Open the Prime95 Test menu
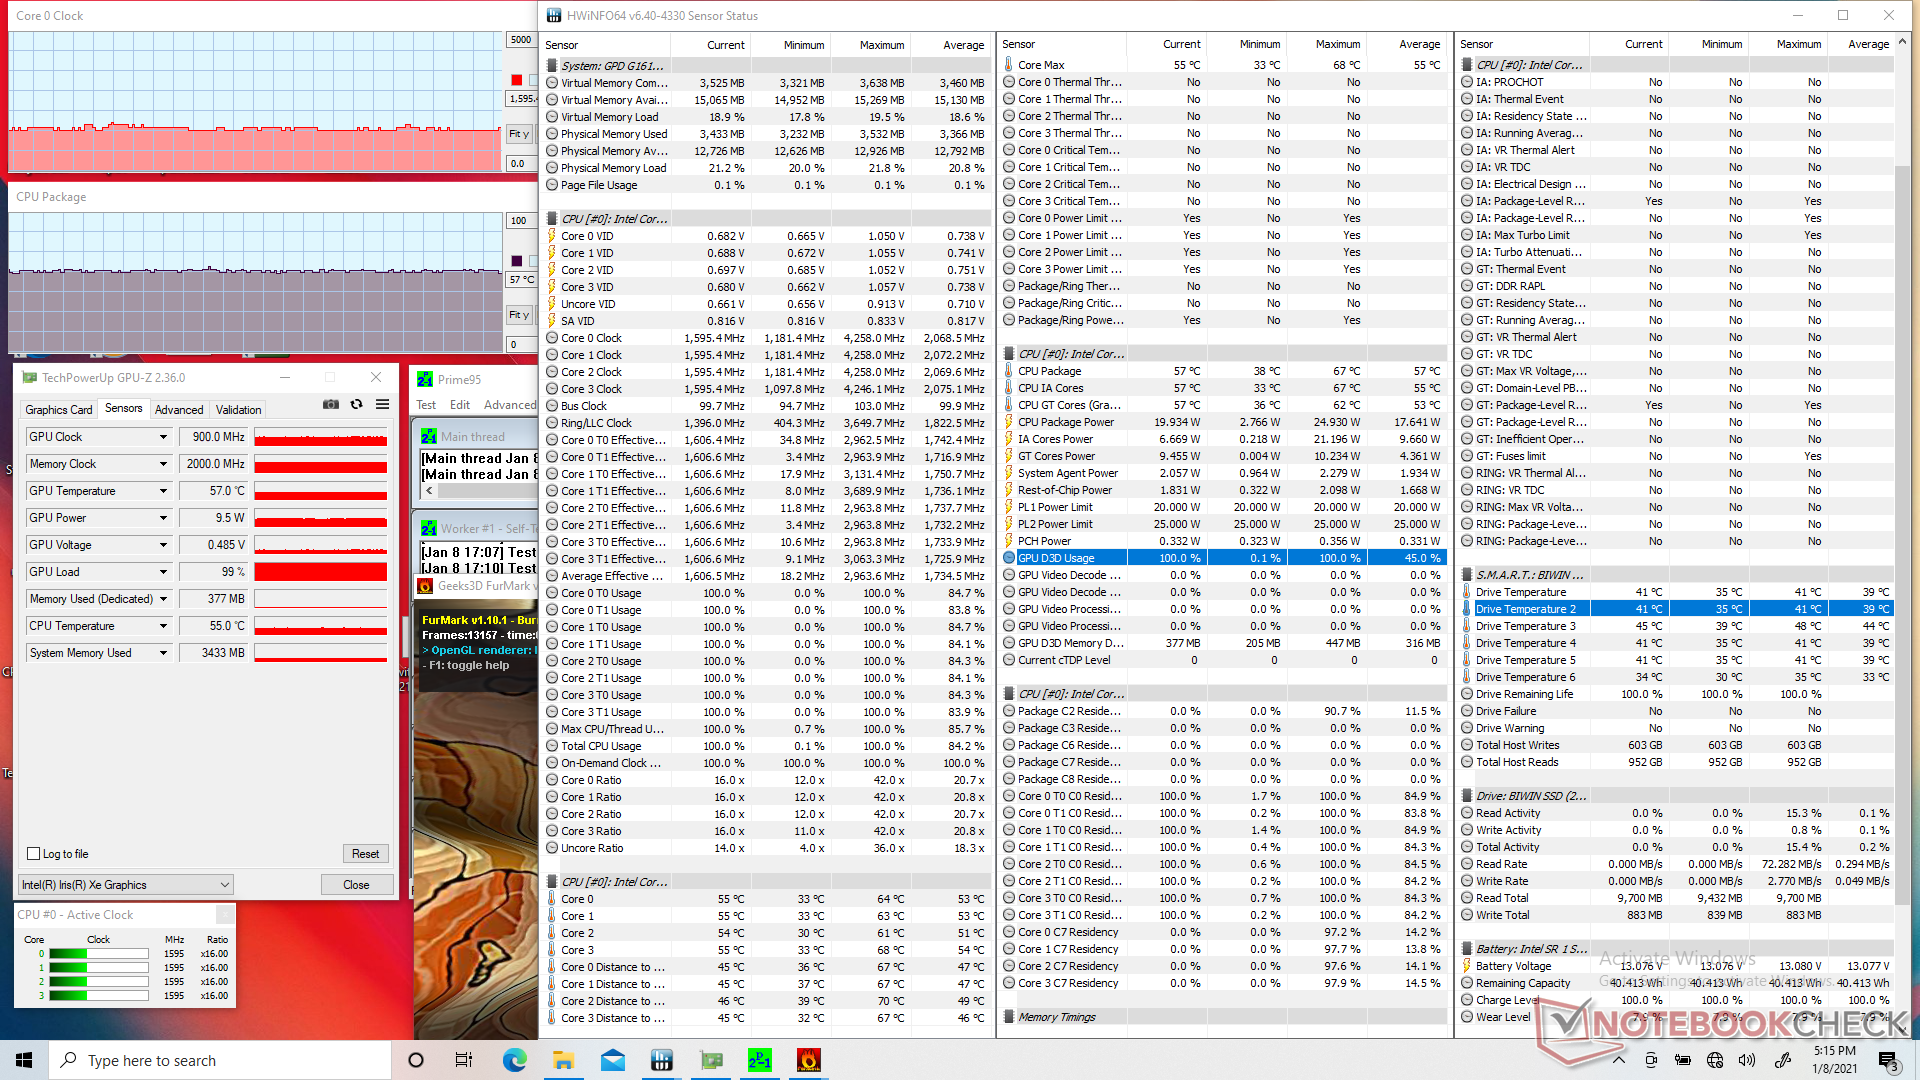 [426, 405]
